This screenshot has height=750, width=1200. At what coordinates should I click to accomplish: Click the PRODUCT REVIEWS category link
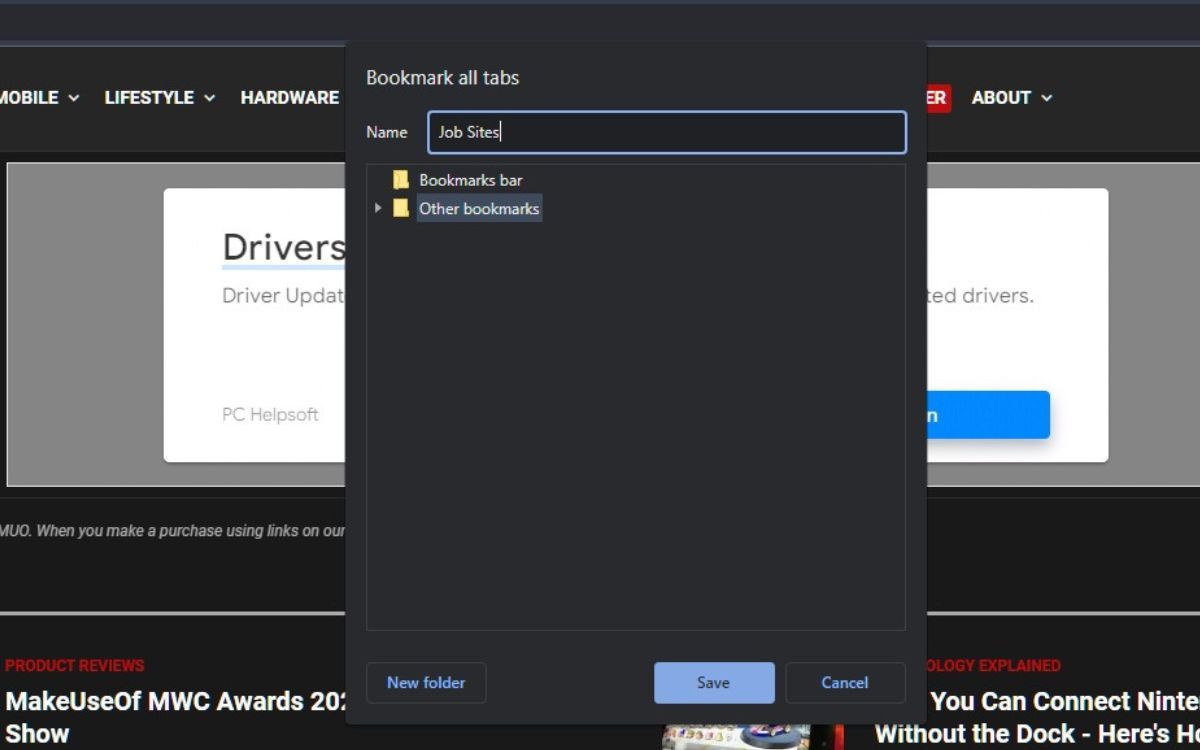click(x=75, y=665)
